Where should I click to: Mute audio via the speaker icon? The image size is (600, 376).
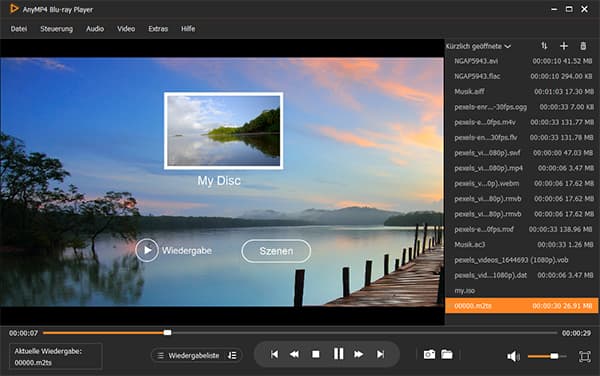513,356
